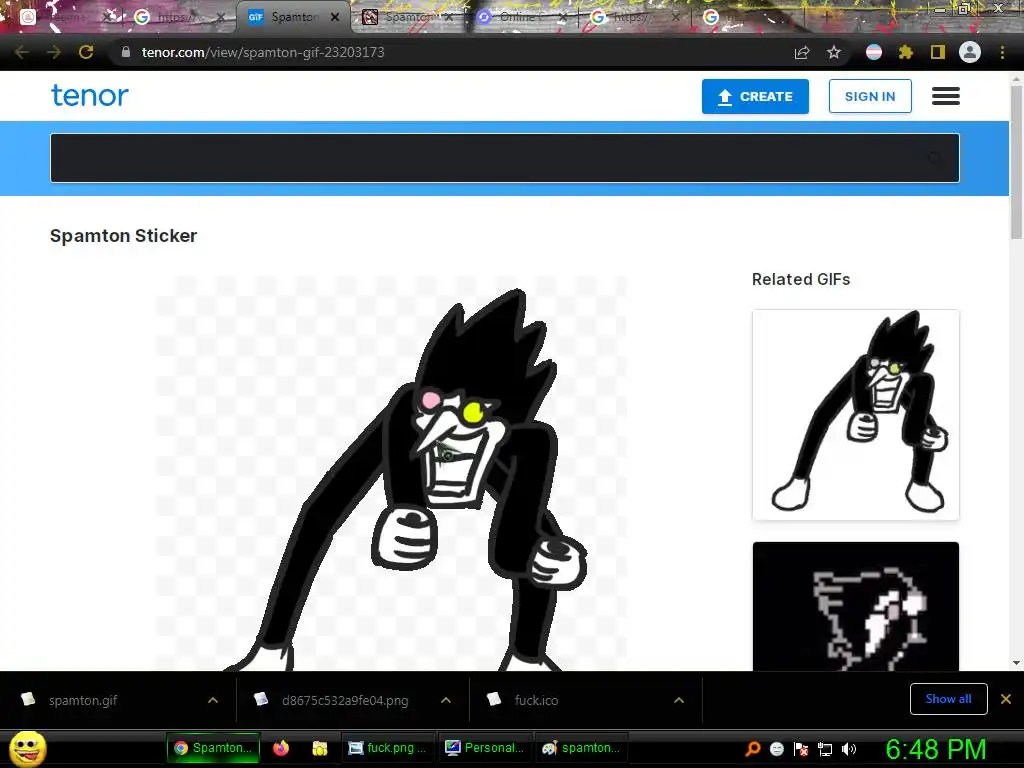Screen dimensions: 1024x768
Task: Click the round face tray icon
Action: (x=776, y=749)
